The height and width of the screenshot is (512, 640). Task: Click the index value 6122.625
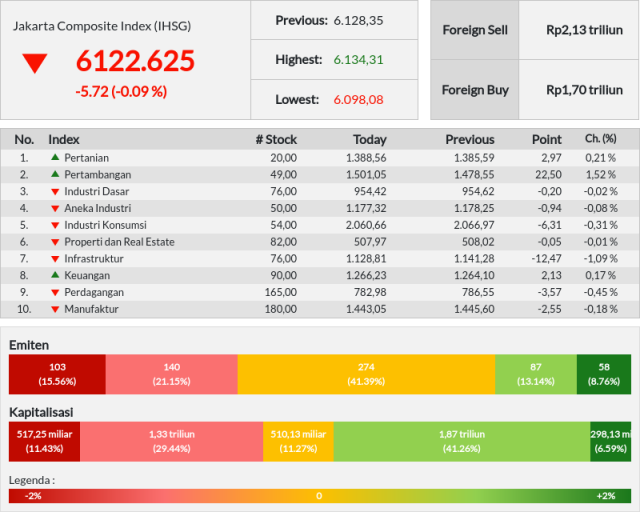pos(135,61)
